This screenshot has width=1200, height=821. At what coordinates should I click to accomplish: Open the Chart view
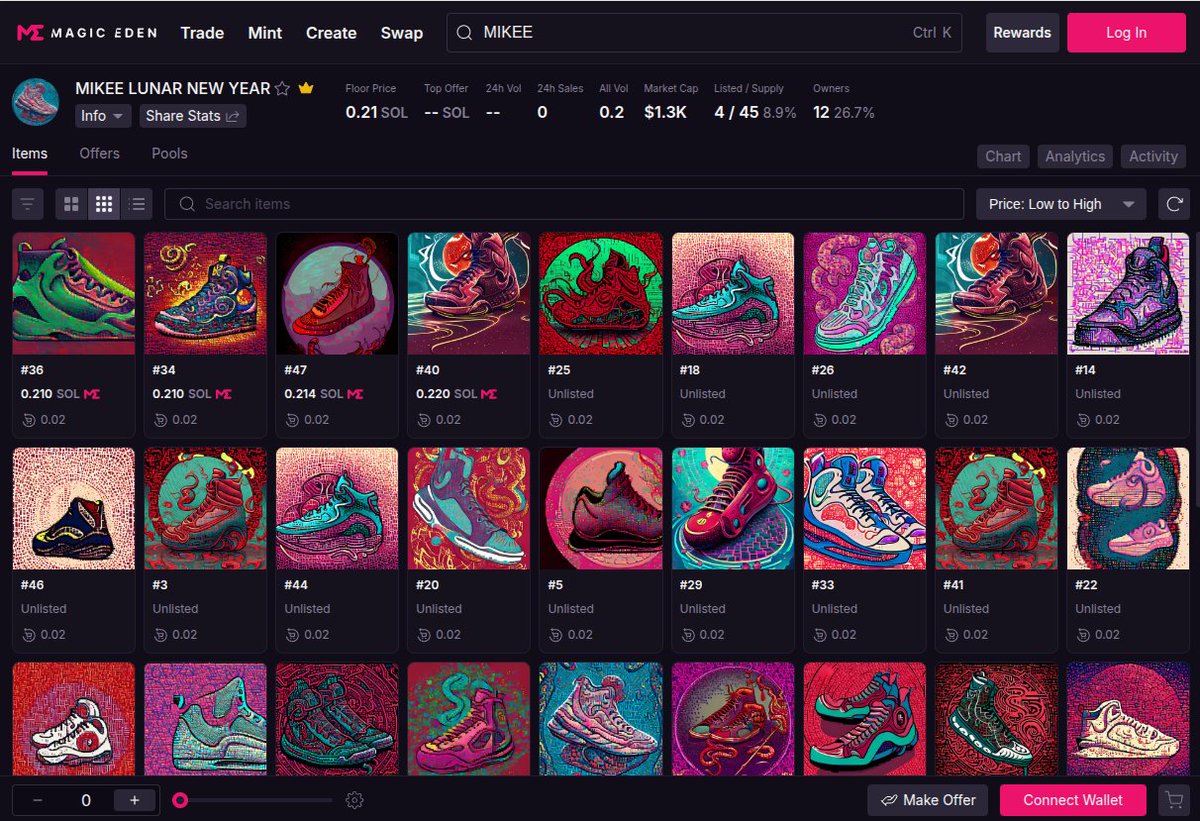point(1003,156)
